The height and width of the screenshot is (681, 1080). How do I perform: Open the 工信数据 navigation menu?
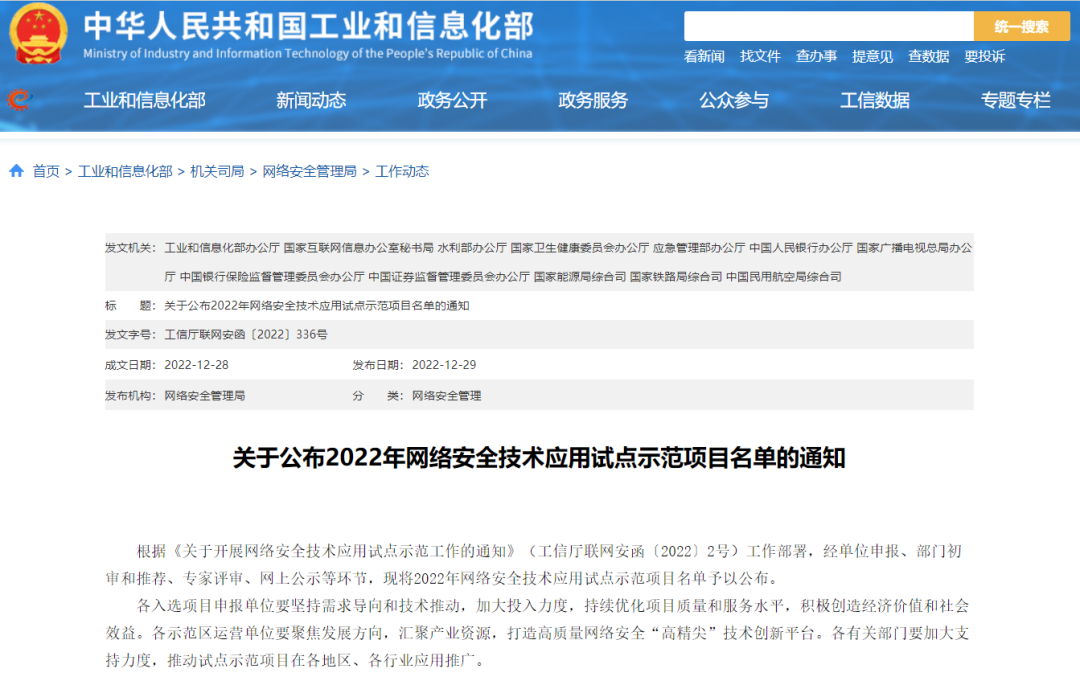tap(875, 100)
